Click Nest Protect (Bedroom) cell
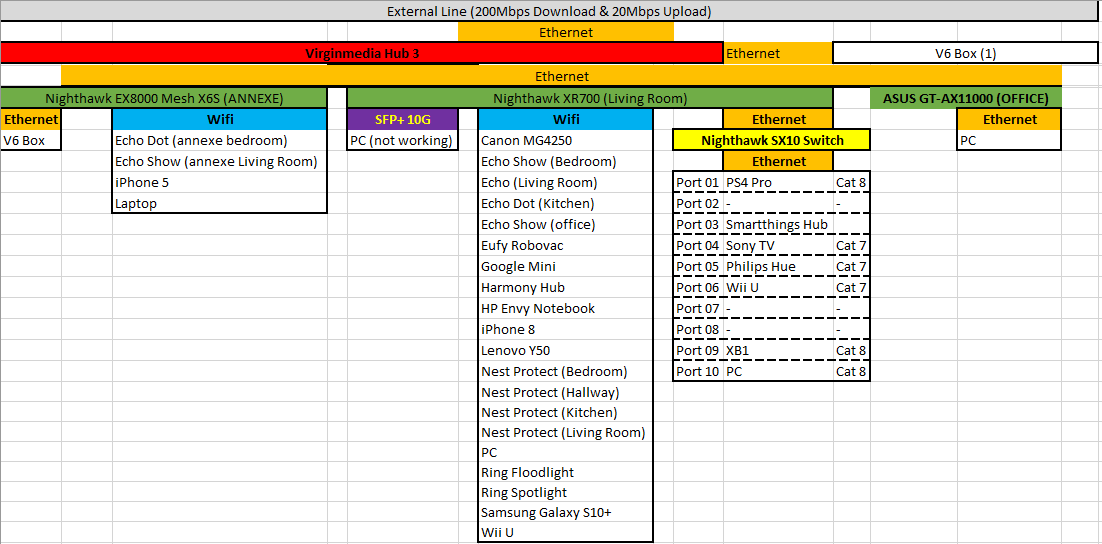The width and height of the screenshot is (1102, 544). [566, 371]
